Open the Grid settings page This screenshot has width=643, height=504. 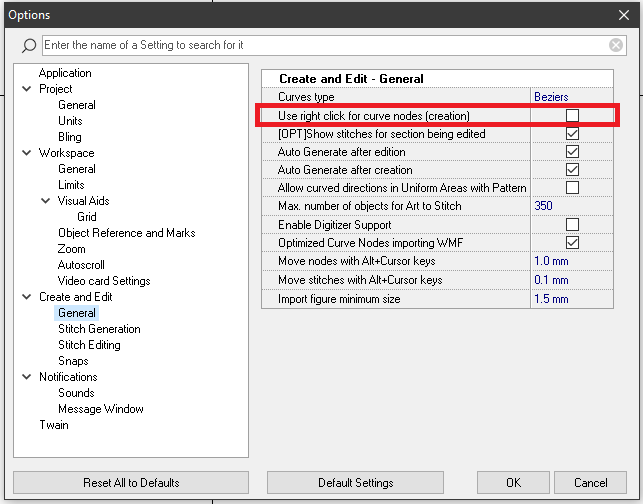point(87,217)
